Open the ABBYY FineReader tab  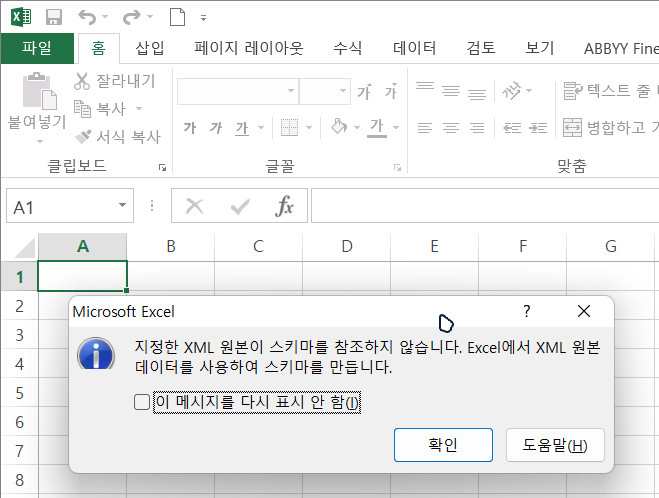pos(621,49)
